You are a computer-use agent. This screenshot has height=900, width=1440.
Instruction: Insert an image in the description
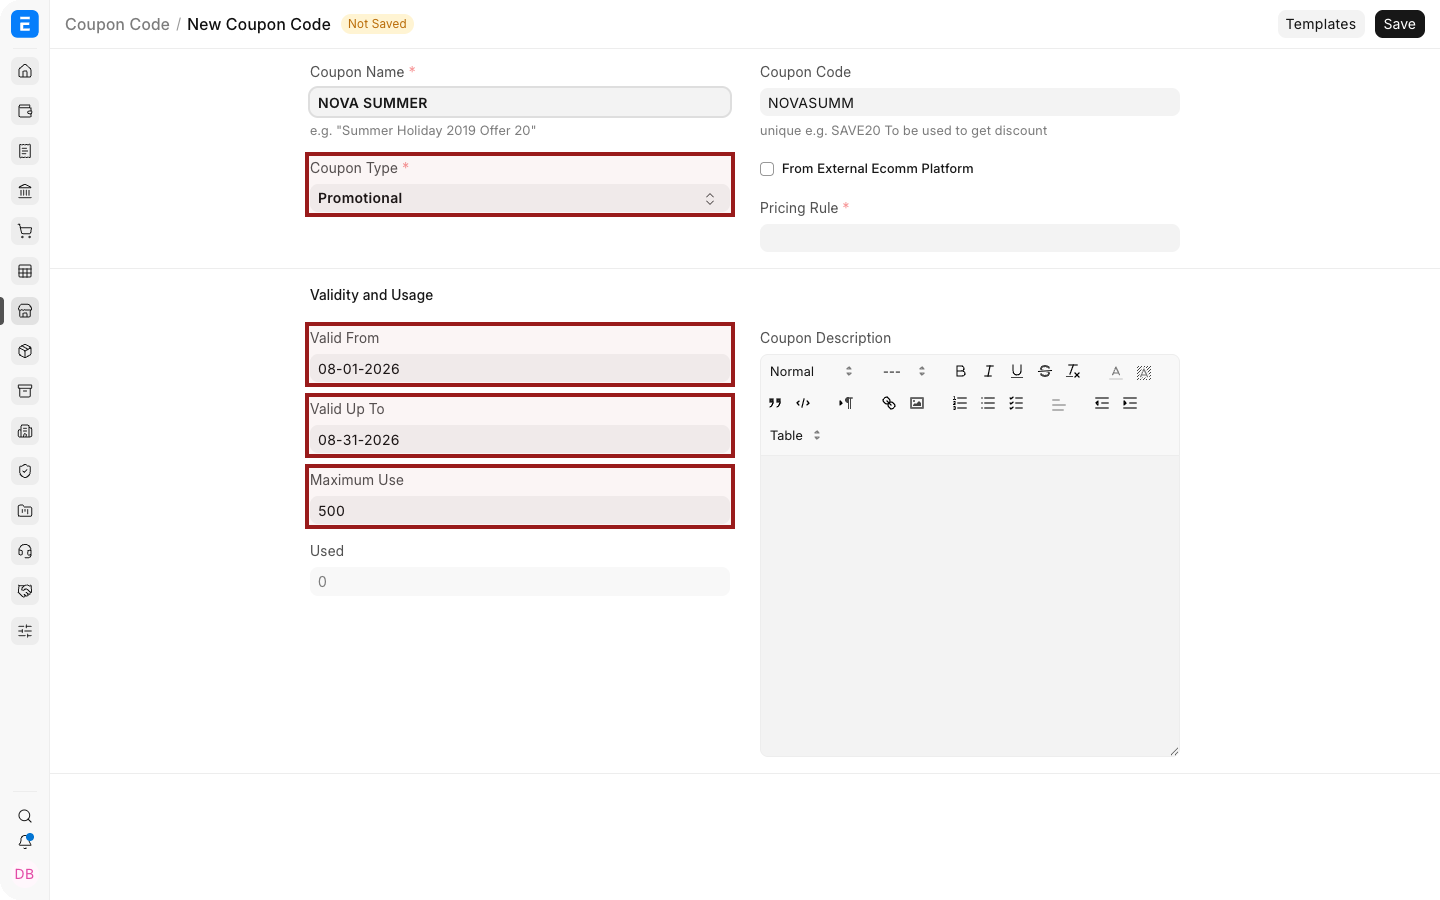click(917, 403)
